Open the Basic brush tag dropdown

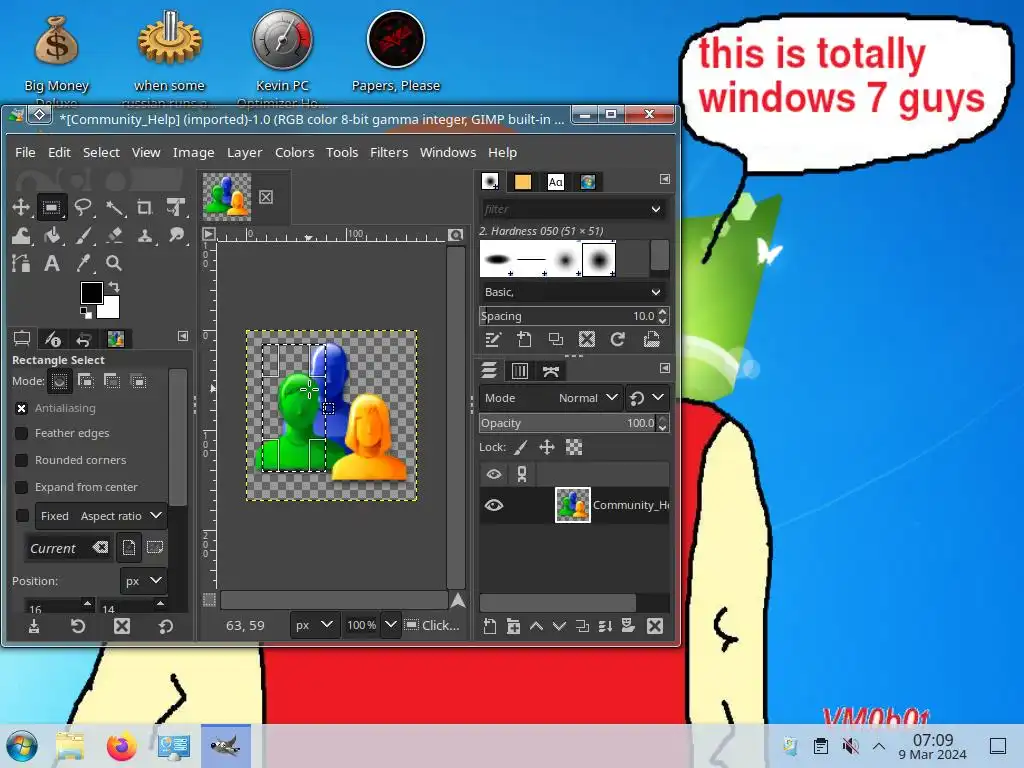[x=656, y=292]
